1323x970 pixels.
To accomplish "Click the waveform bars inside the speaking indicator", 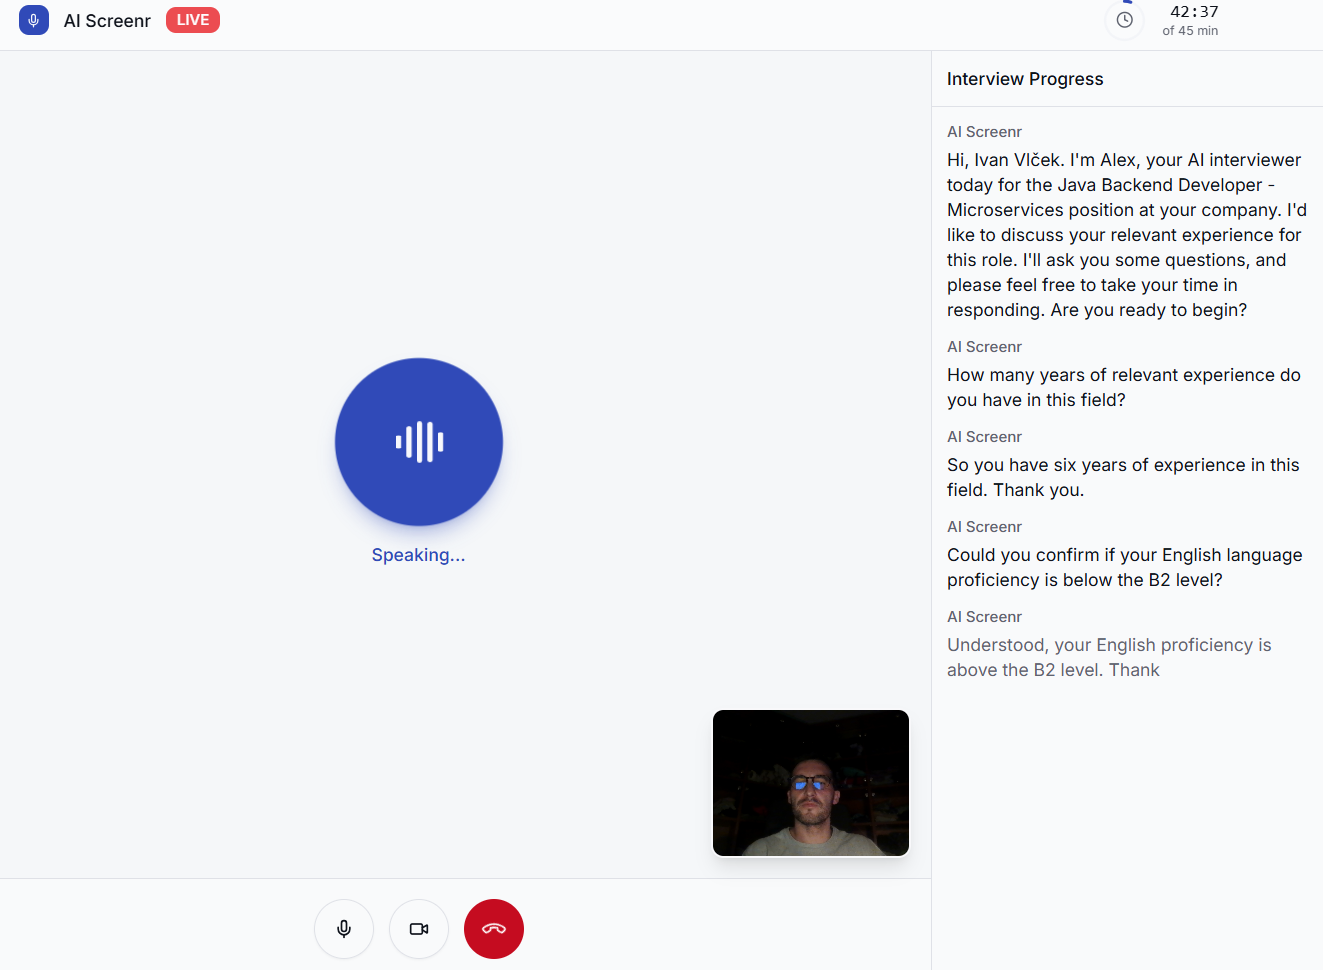I will (x=418, y=441).
